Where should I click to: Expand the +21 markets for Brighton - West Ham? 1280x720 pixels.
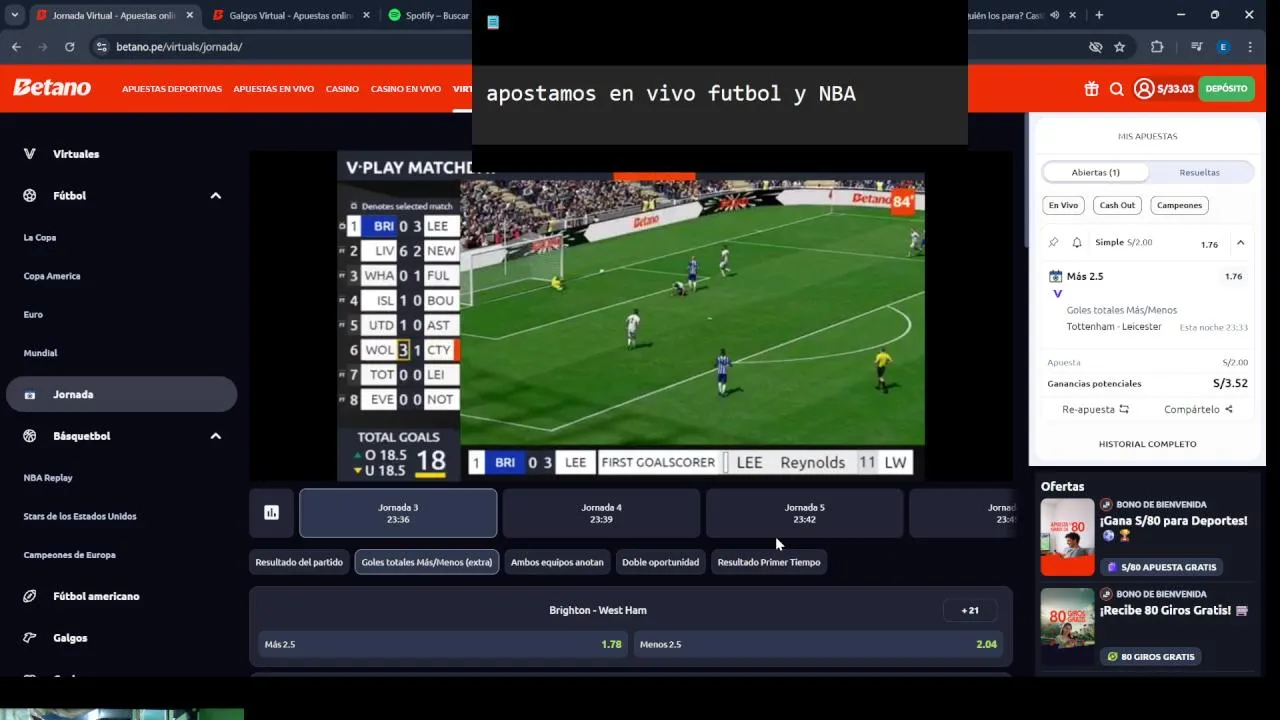[x=970, y=610]
